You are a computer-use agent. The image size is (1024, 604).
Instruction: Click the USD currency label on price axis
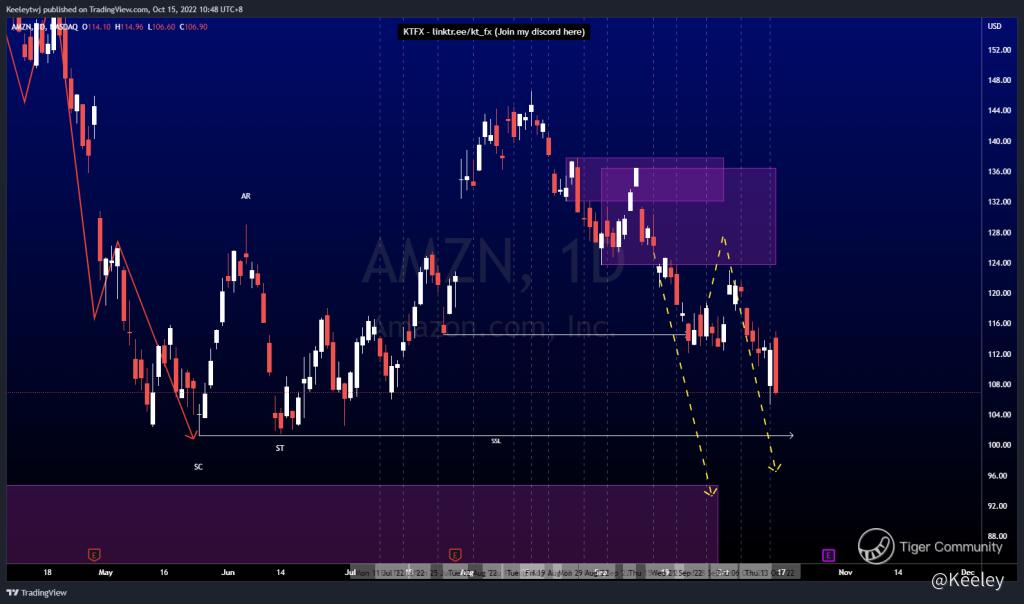pyautogui.click(x=995, y=26)
